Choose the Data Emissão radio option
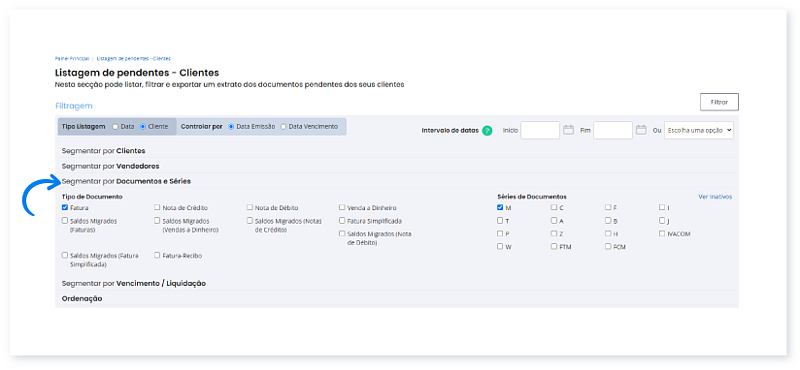Image resolution: width=800 pixels, height=370 pixels. 231,127
